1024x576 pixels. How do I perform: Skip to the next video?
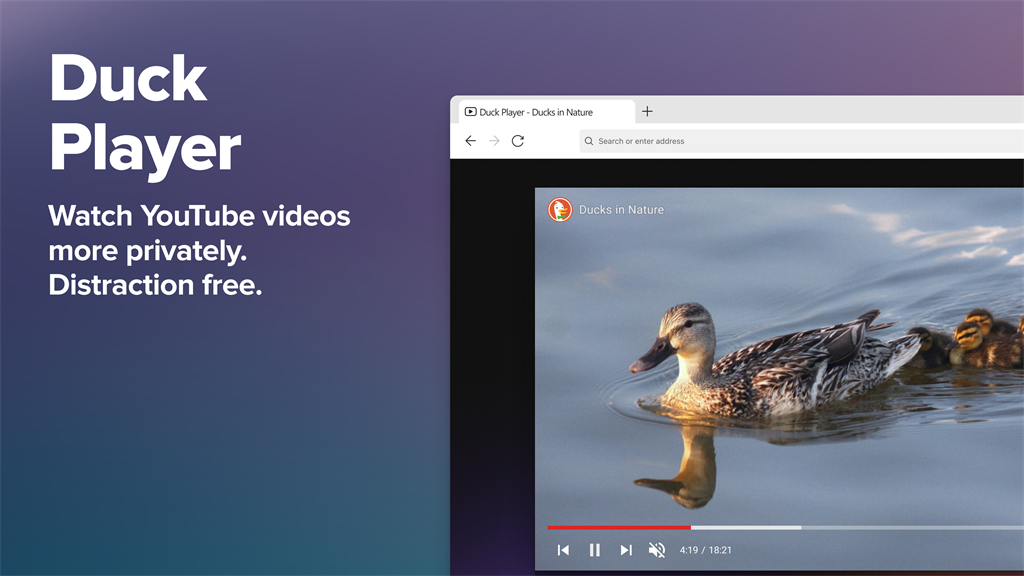626,550
